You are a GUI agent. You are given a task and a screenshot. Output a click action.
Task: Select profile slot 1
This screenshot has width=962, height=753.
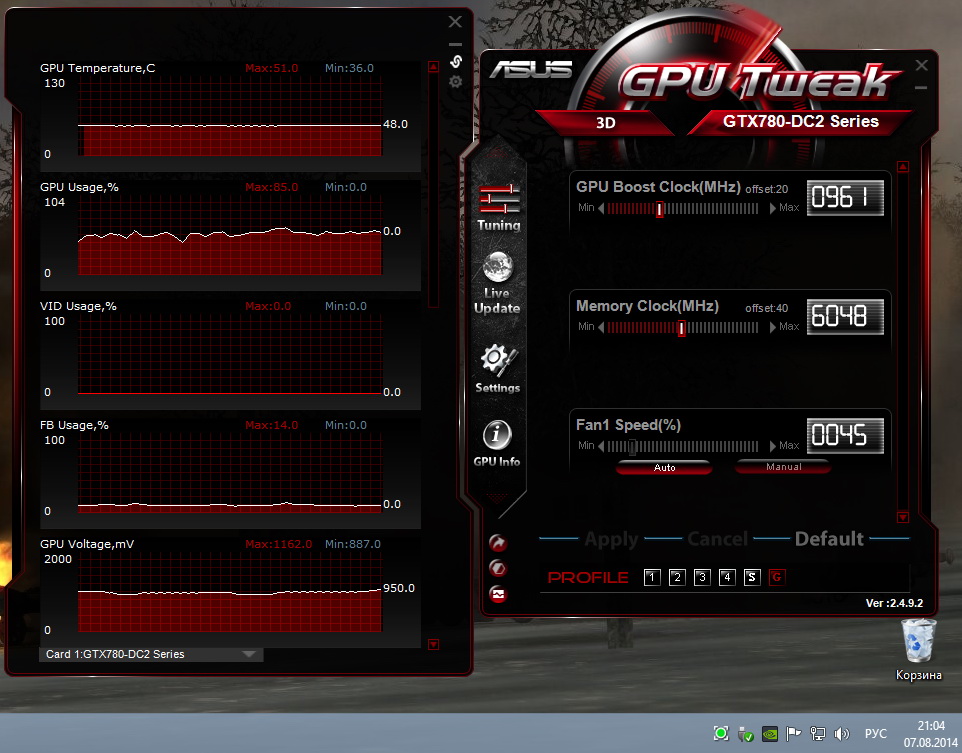click(x=652, y=577)
